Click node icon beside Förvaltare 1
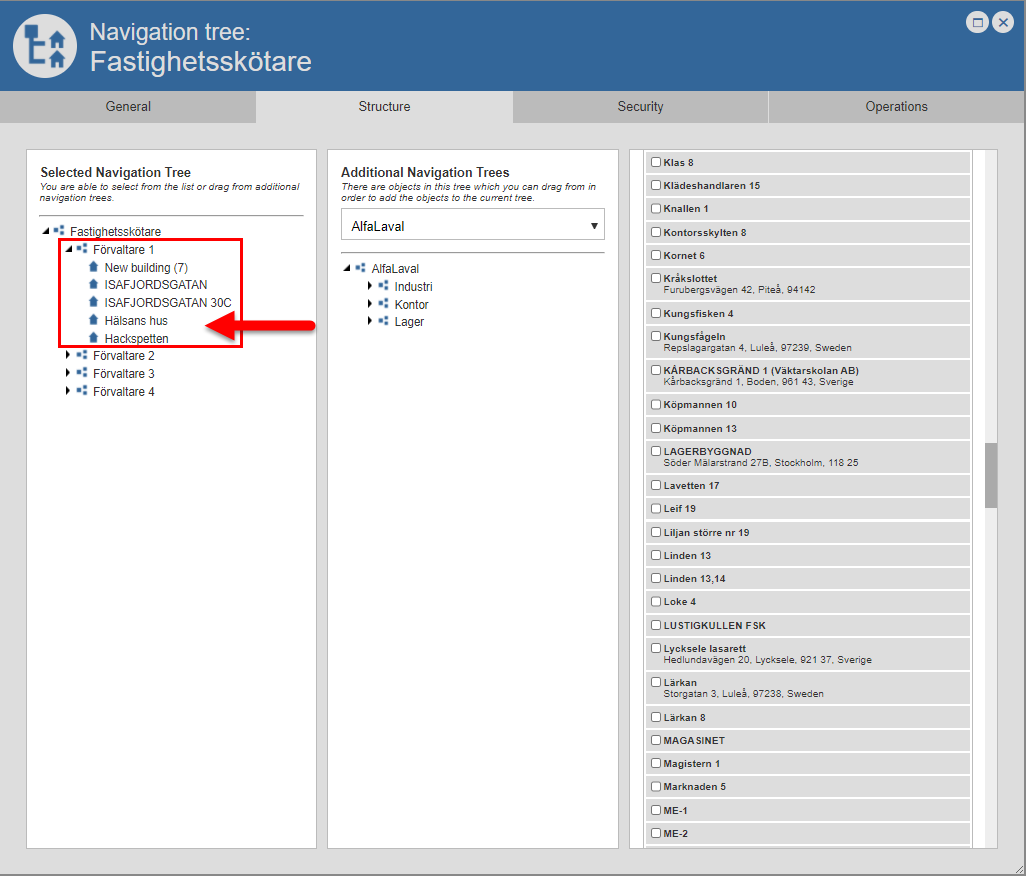 pos(82,249)
